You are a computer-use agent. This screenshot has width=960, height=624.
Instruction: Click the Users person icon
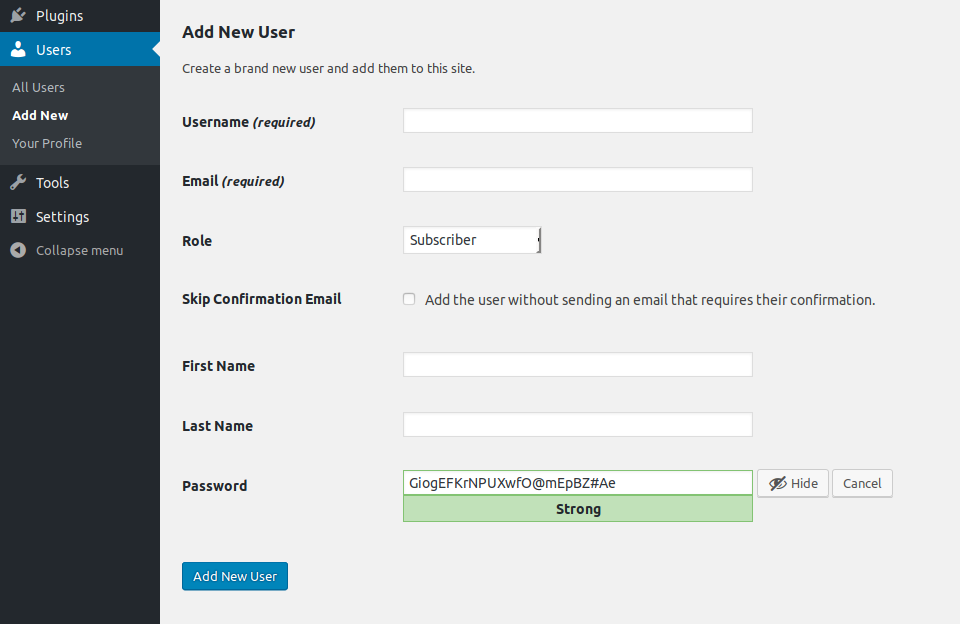pos(18,50)
